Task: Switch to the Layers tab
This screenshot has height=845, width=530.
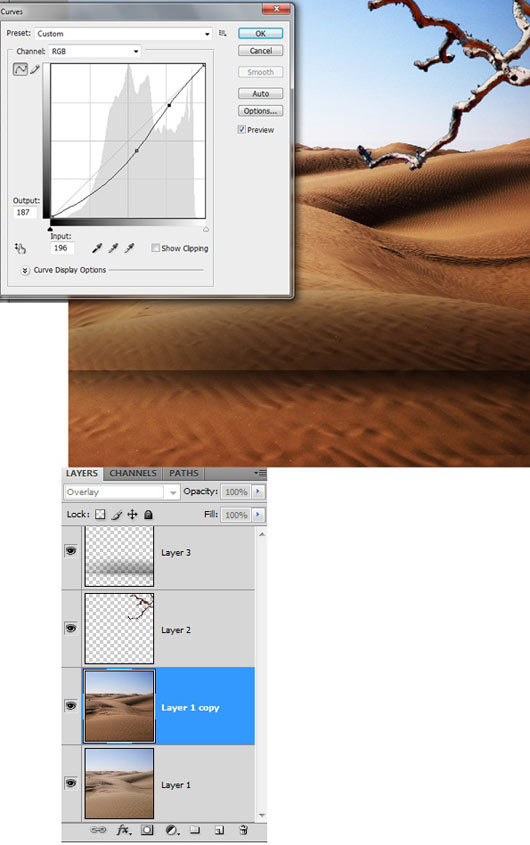Action: click(82, 473)
